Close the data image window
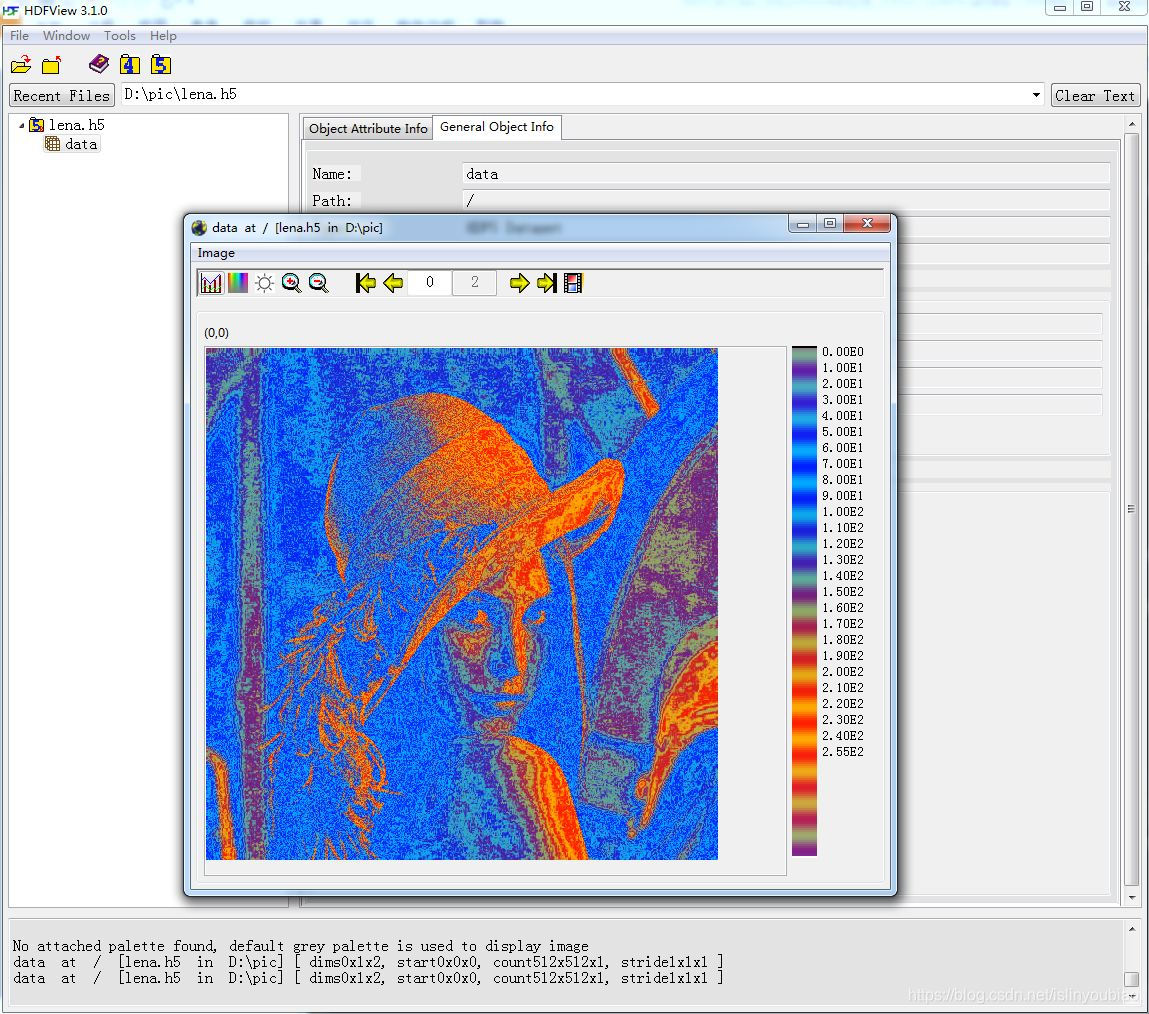This screenshot has width=1149, height=1014. coord(867,223)
